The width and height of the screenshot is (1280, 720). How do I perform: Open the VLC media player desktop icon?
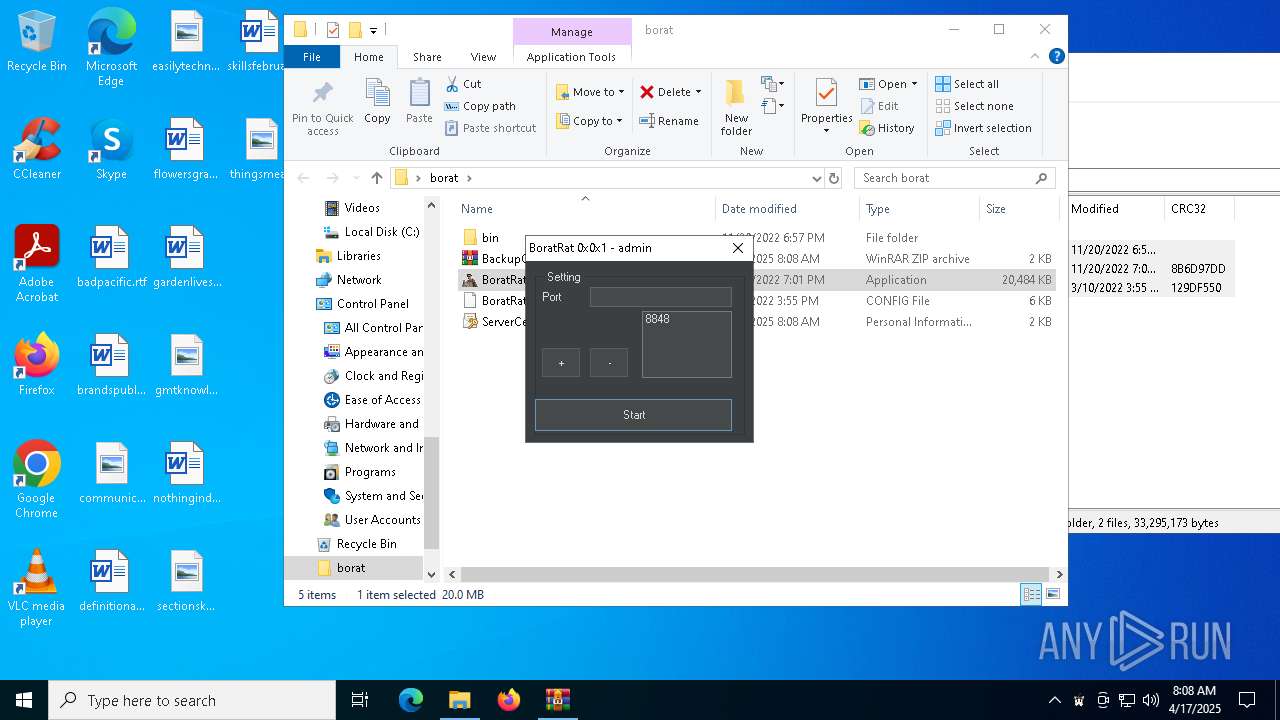pyautogui.click(x=37, y=588)
